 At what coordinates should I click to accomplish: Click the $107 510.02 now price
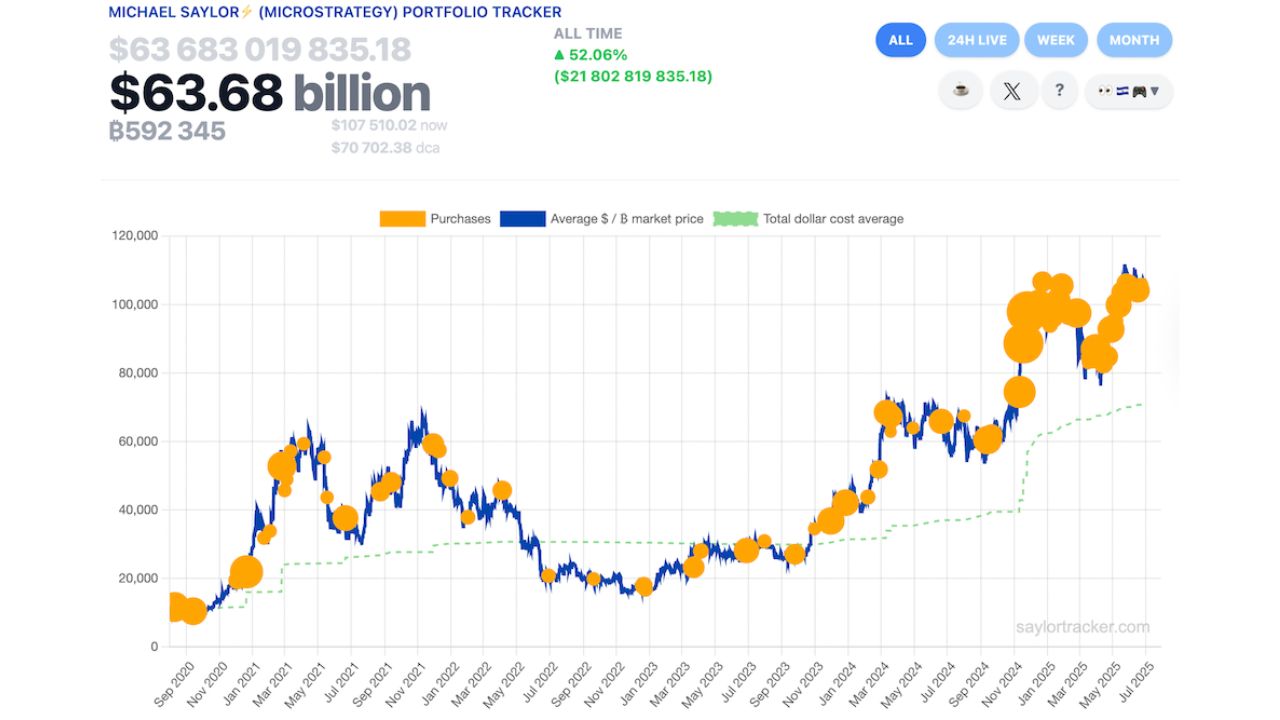[389, 125]
